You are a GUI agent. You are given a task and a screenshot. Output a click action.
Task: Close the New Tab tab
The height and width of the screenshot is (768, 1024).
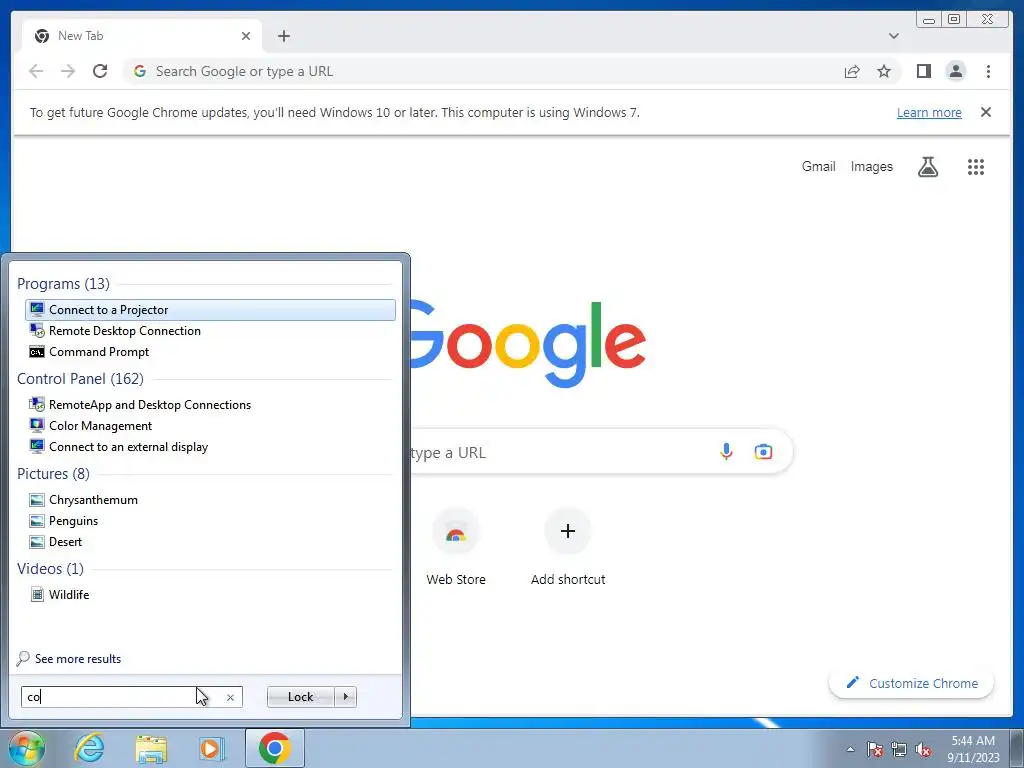[x=246, y=36]
